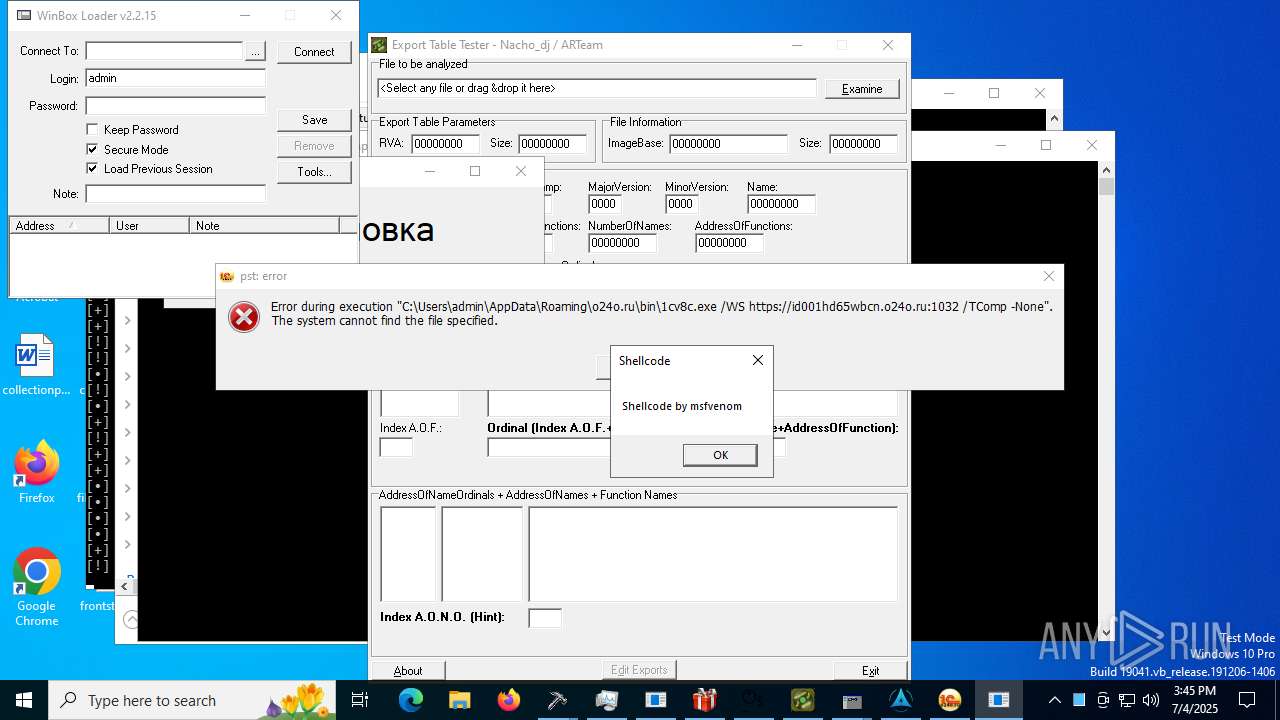
Task: Sort by the Address column header
Action: (x=59, y=226)
